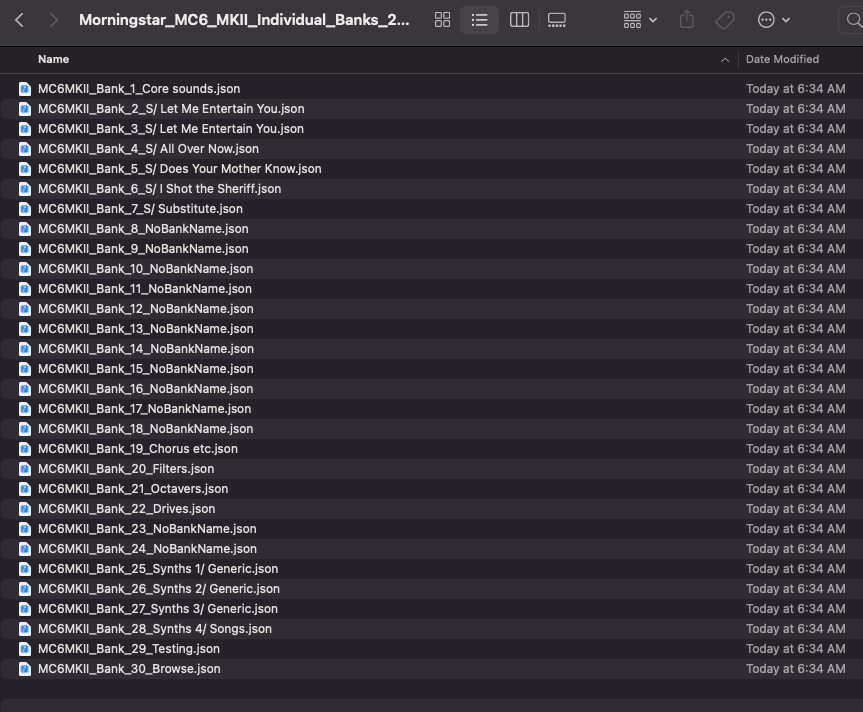Image resolution: width=863 pixels, height=712 pixels.
Task: Click the modified date of Bank_1_Core sounds.json
Action: coord(795,89)
